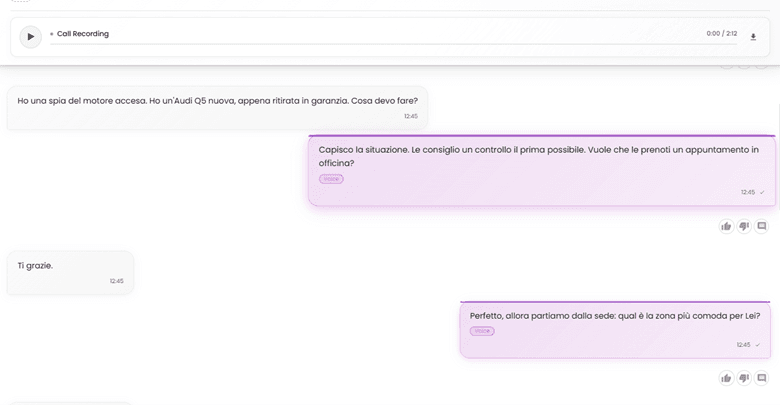Click the Call Recording title label
The height and width of the screenshot is (405, 780).
(83, 33)
